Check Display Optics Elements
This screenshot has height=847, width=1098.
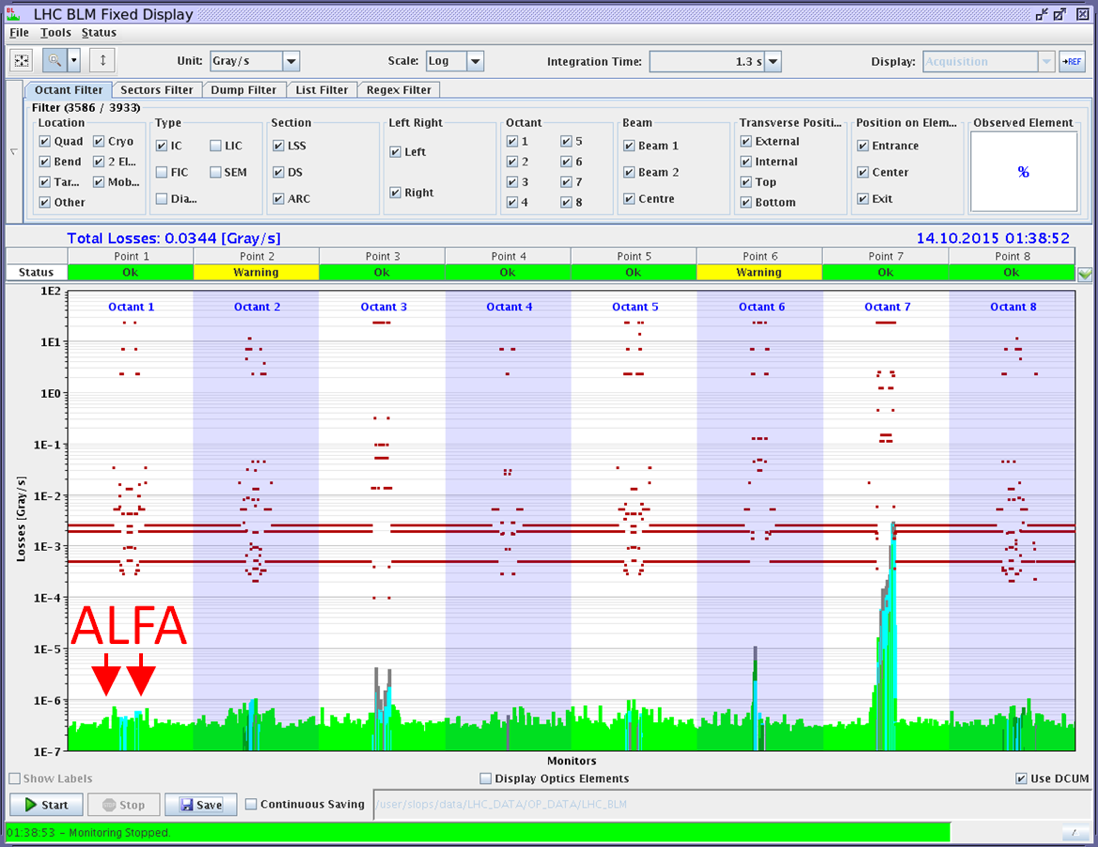click(486, 779)
